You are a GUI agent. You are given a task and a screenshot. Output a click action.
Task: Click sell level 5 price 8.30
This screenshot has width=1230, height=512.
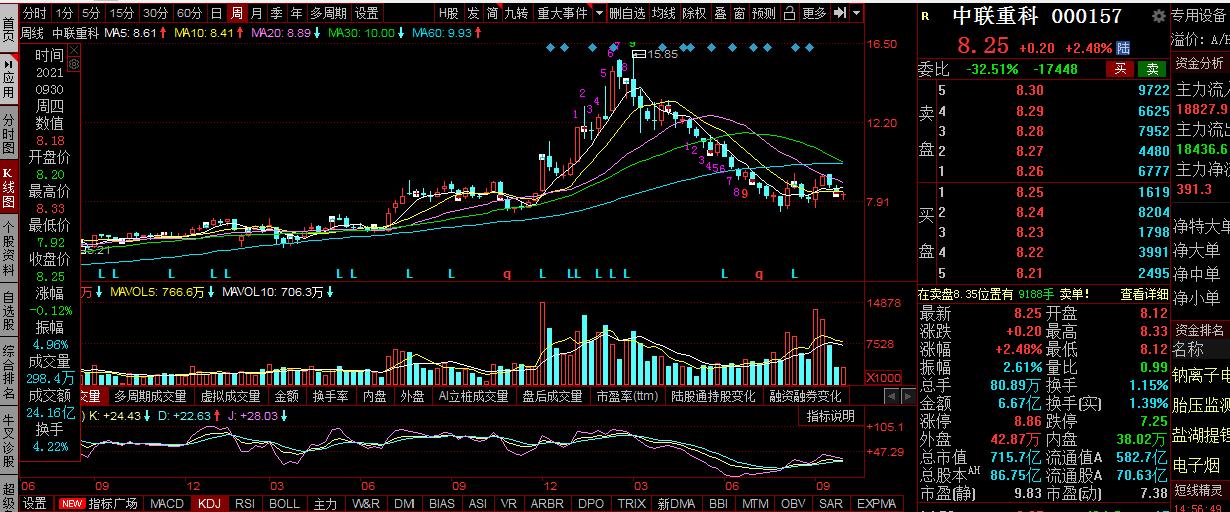(x=1029, y=90)
